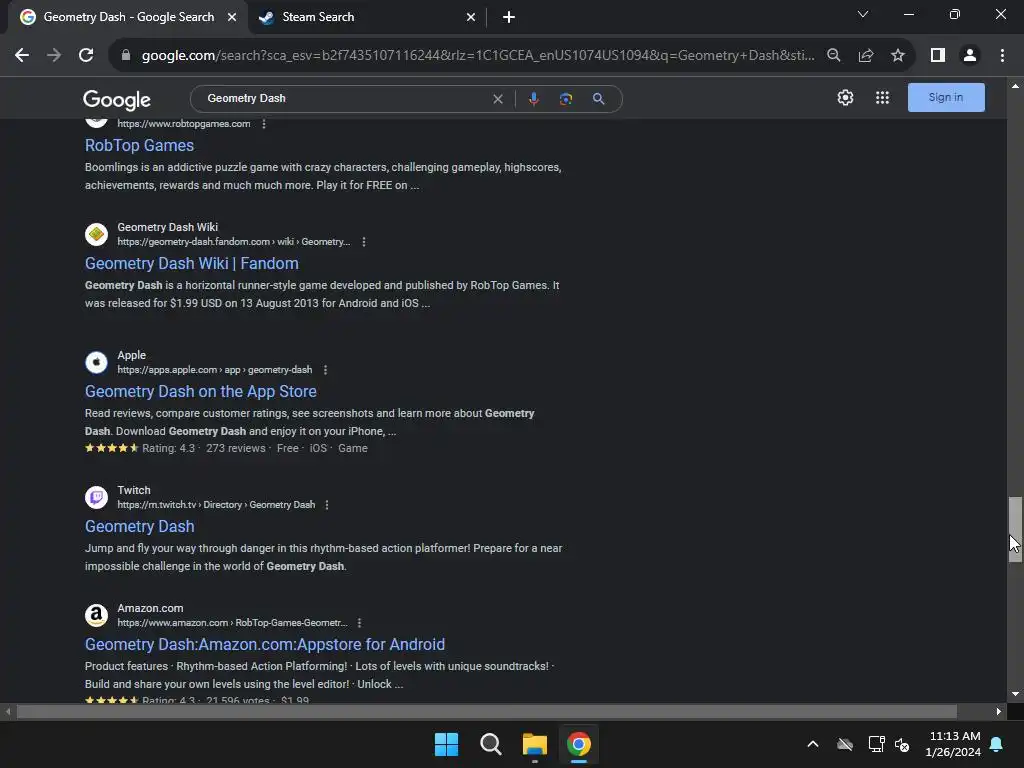
Task: Search by image with Google Lens
Action: [566, 99]
